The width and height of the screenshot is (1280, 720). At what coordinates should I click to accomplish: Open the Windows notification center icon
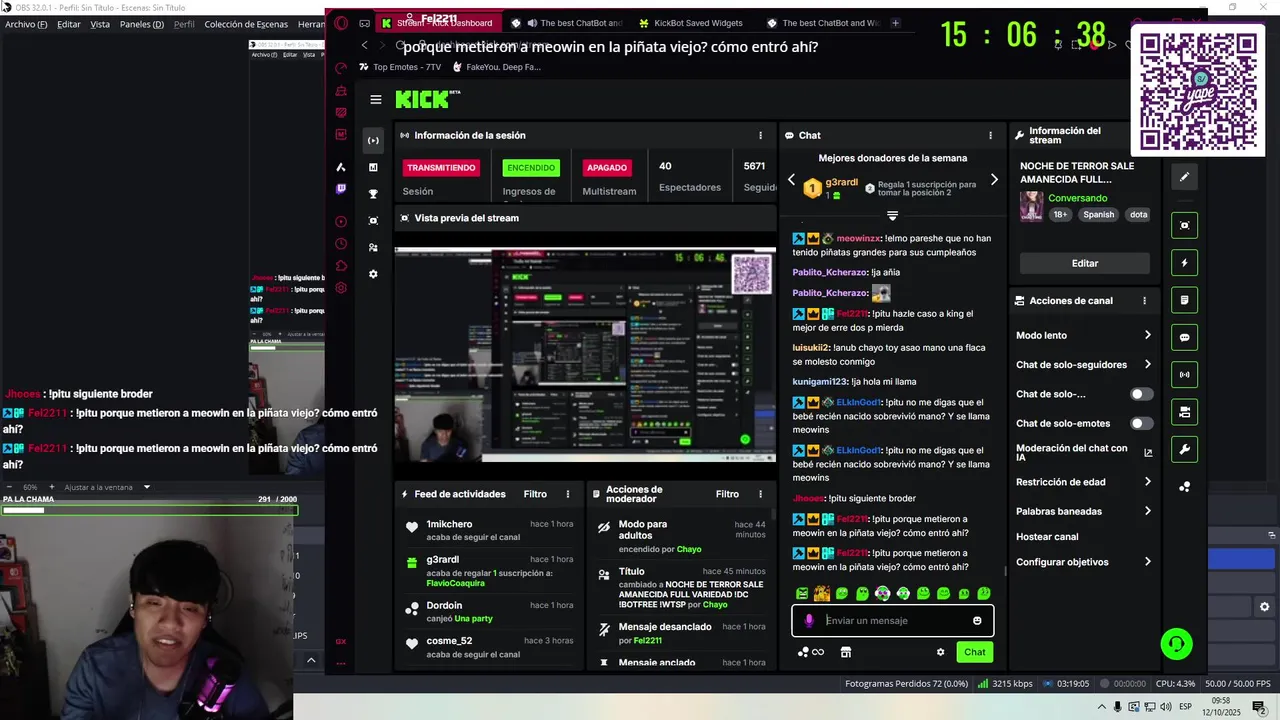point(1258,707)
